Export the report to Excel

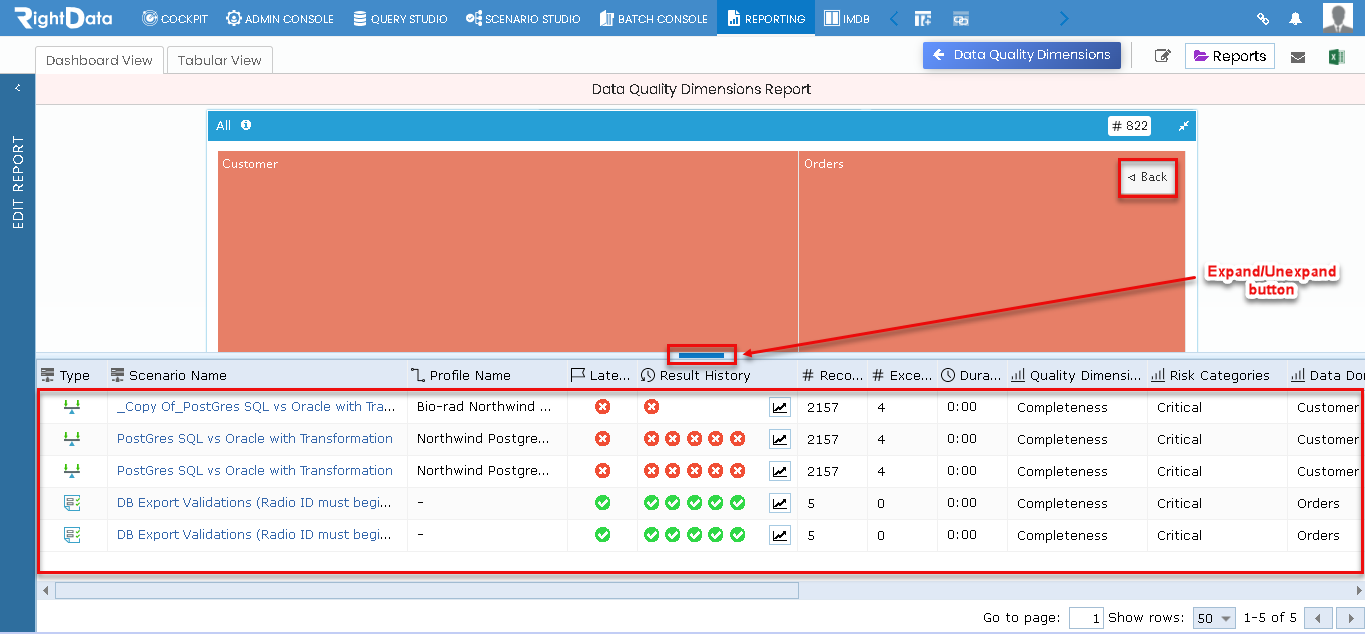pos(1338,56)
